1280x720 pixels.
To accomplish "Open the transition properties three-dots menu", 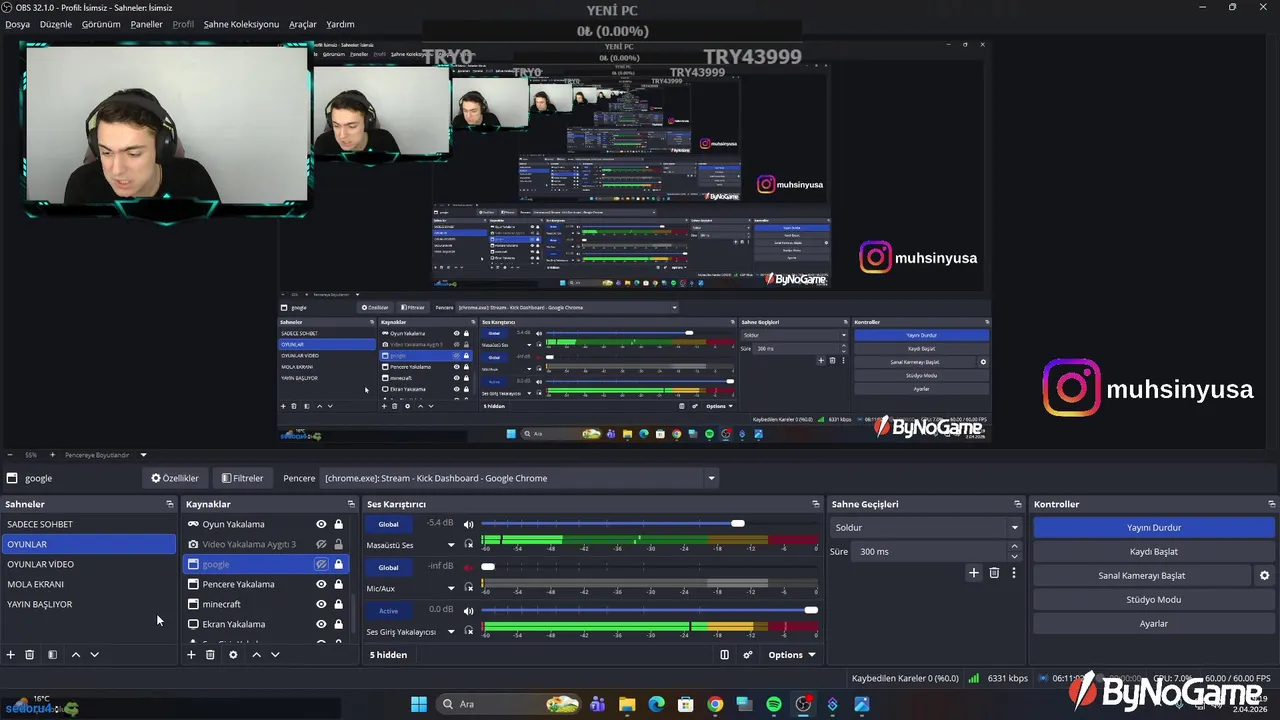I will [x=1014, y=573].
